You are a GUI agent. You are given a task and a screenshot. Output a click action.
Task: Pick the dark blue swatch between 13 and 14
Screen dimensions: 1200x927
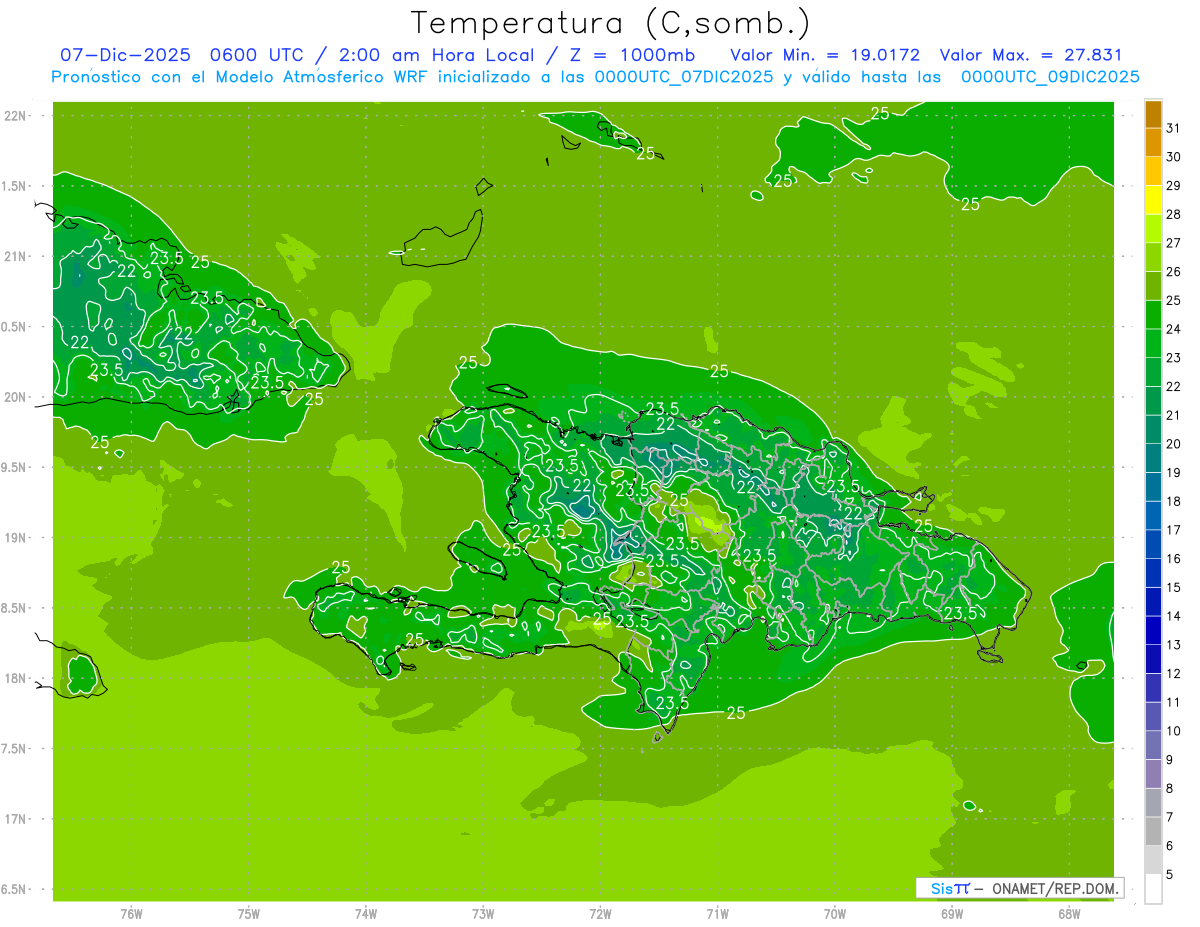coord(1153,630)
